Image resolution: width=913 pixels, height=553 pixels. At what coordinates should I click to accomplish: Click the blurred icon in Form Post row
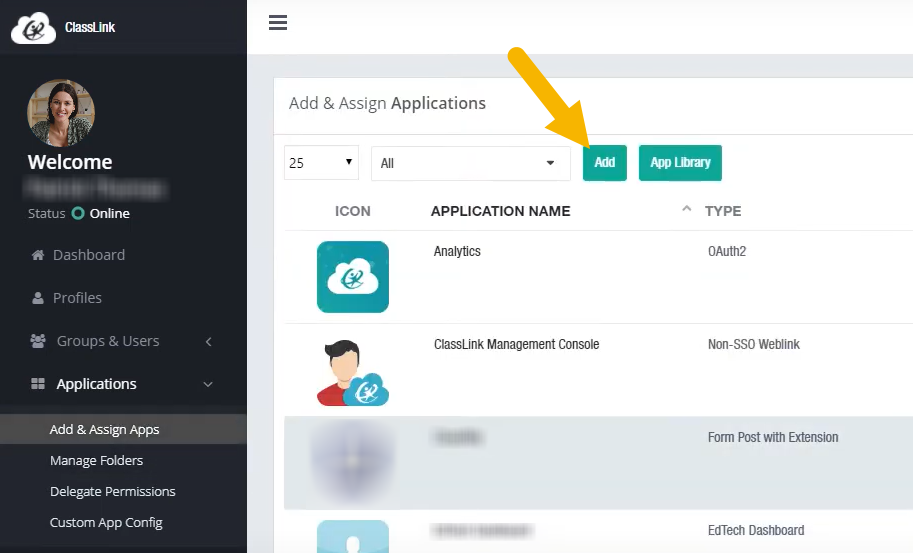[x=352, y=462]
